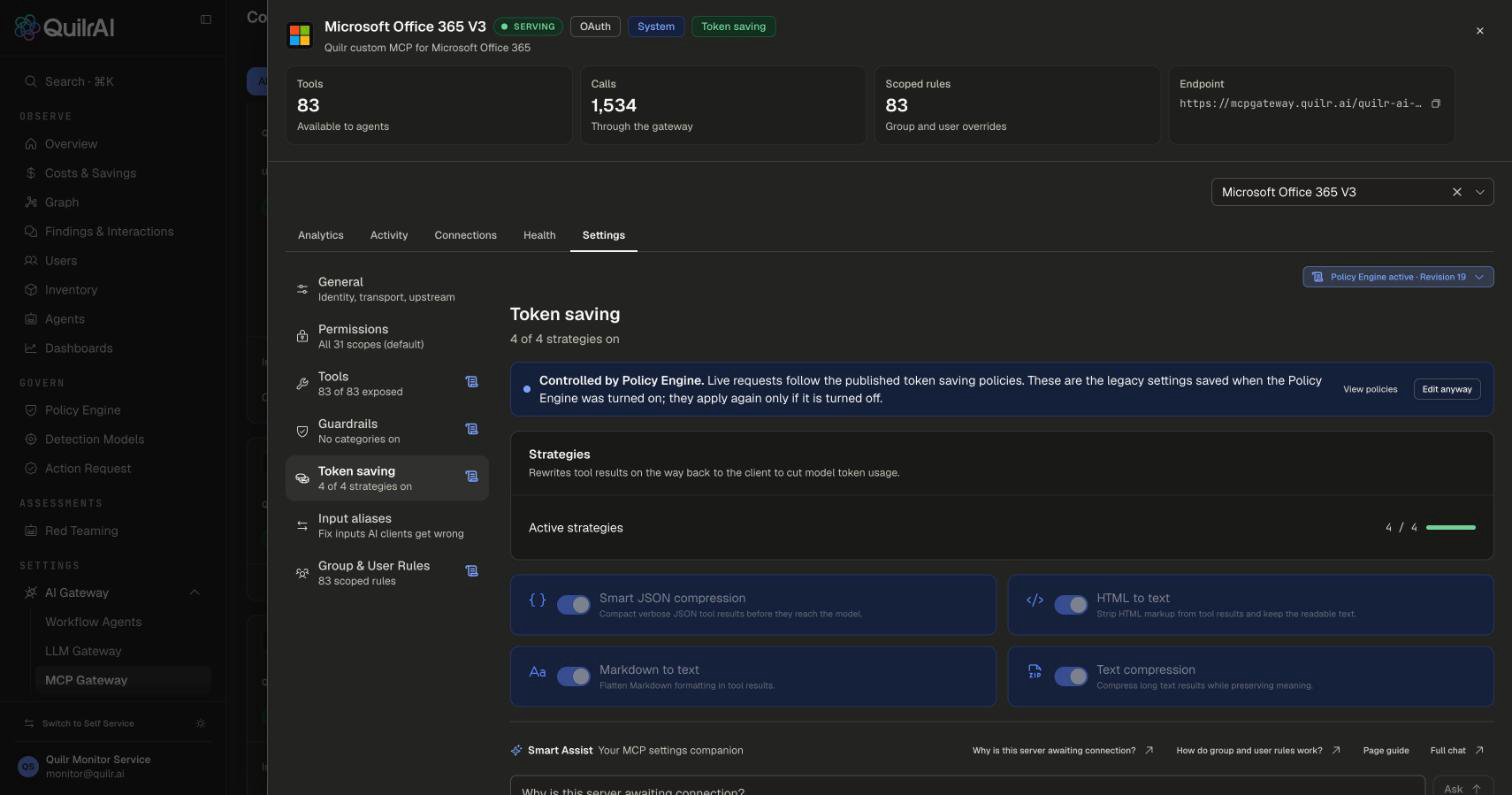Screen dimensions: 1512x795
Task: Open how group and user rules work
Action: coord(1258,750)
